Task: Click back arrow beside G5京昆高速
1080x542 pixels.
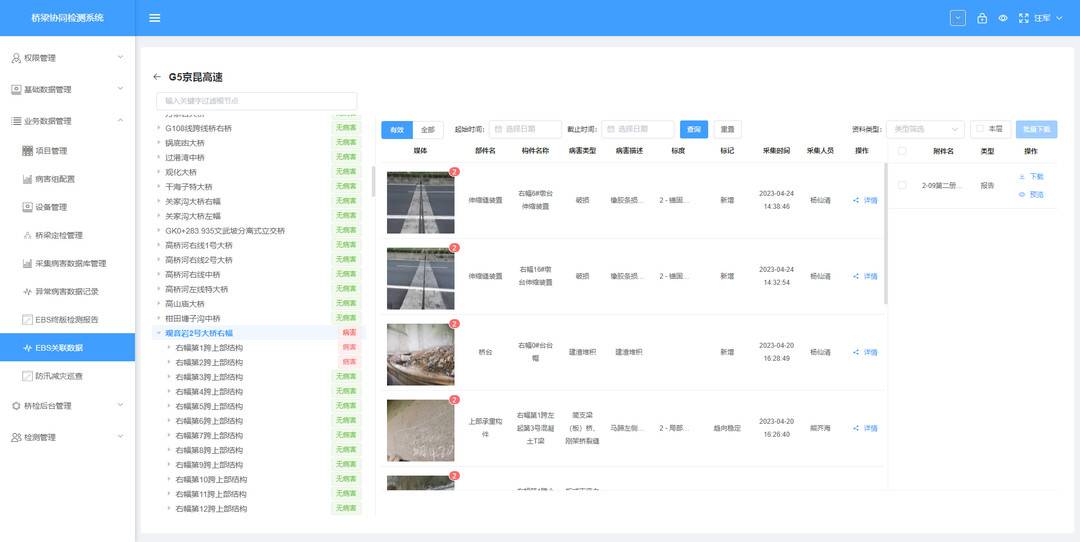Action: click(x=157, y=77)
